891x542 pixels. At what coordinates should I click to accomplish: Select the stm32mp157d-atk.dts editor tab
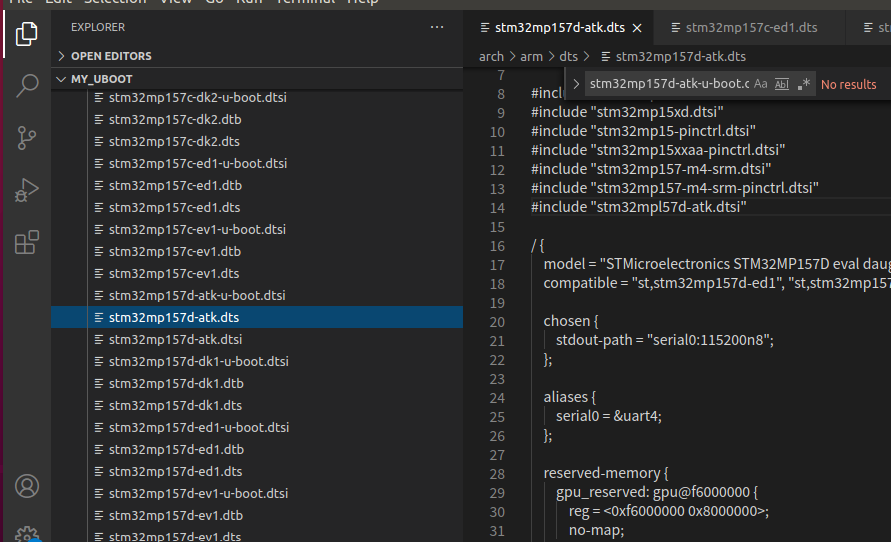(x=559, y=27)
